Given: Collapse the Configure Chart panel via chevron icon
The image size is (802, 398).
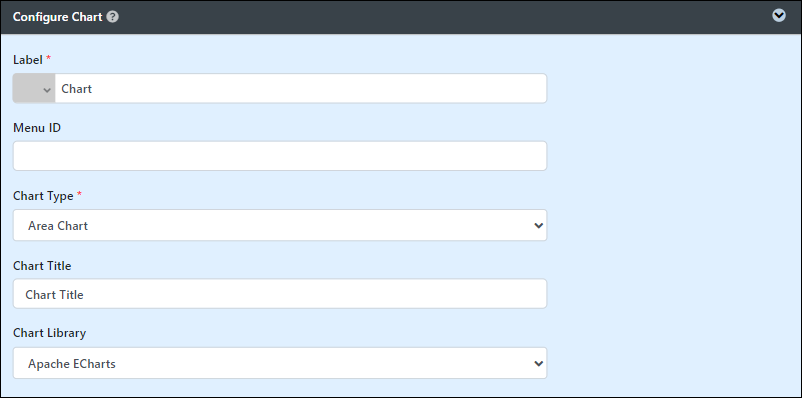Looking at the screenshot, I should point(778,16).
